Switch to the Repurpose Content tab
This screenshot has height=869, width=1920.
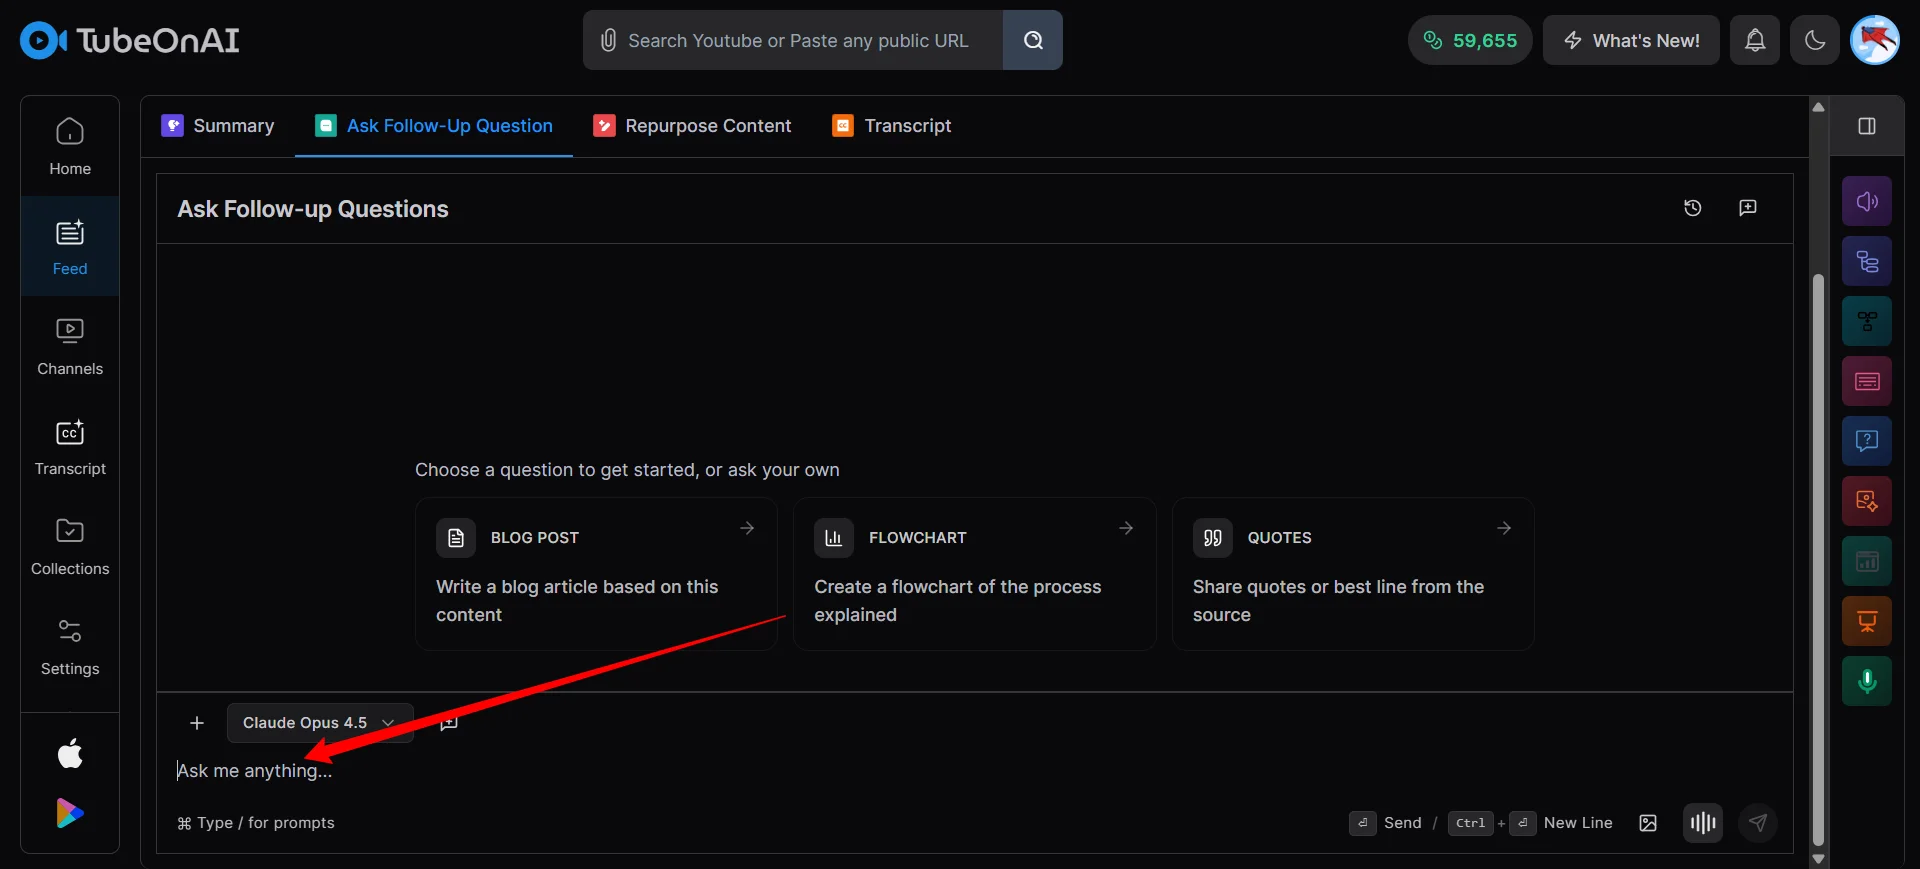coord(692,126)
